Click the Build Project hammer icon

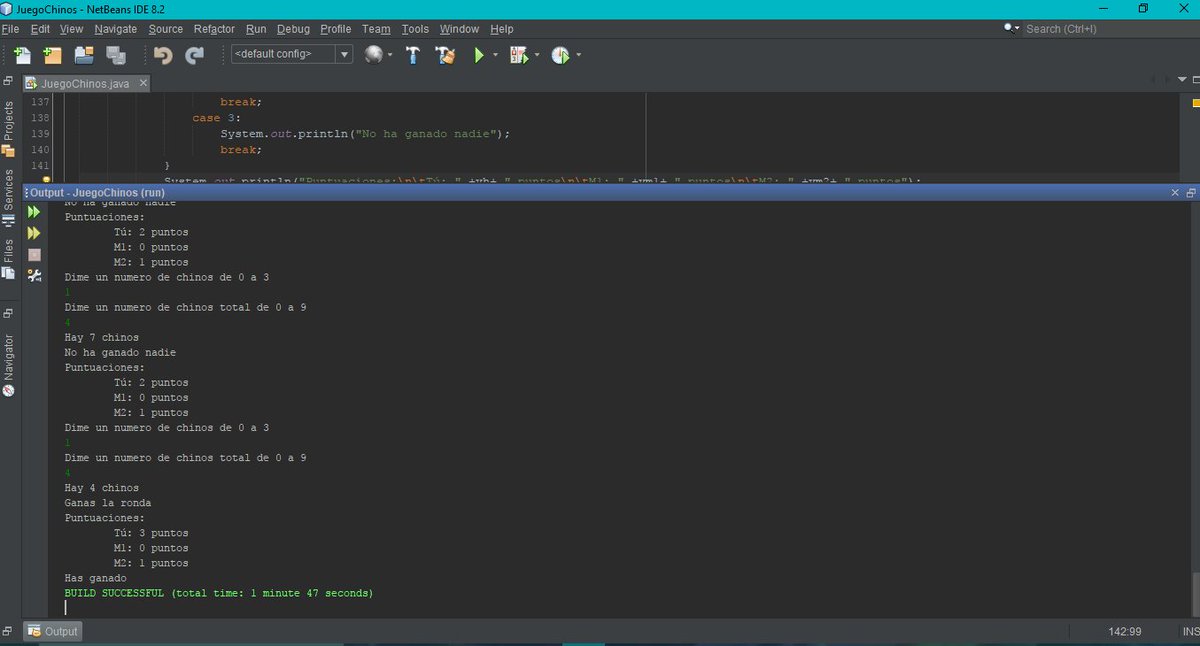click(412, 55)
